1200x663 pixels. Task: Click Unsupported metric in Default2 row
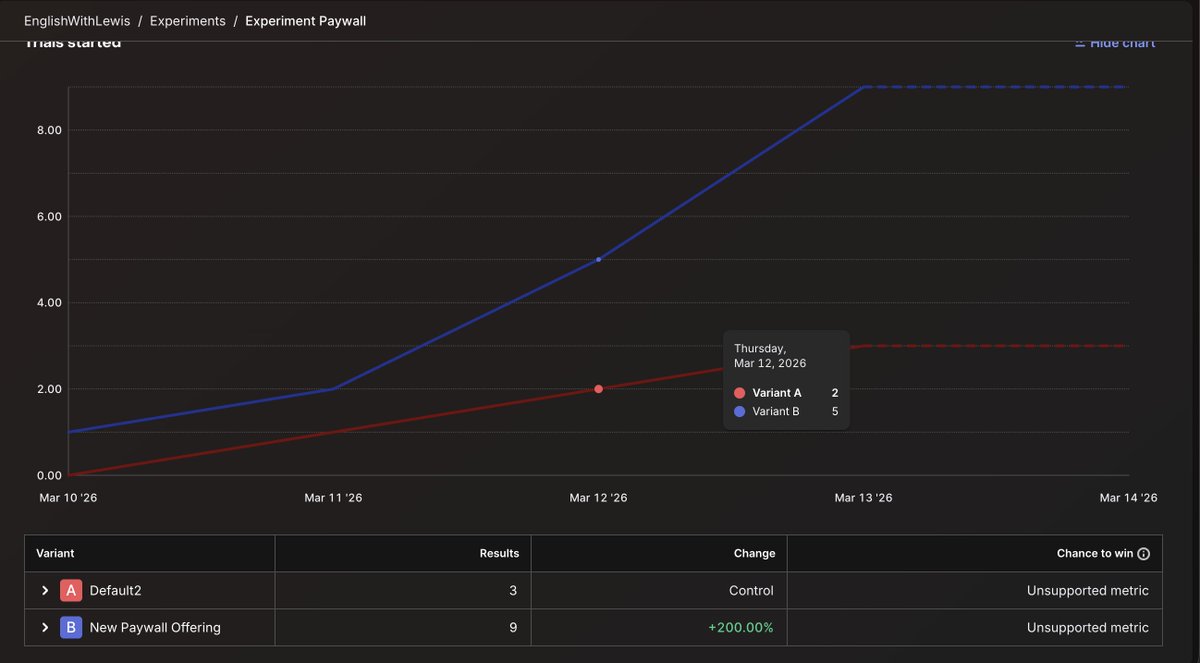pos(1088,591)
